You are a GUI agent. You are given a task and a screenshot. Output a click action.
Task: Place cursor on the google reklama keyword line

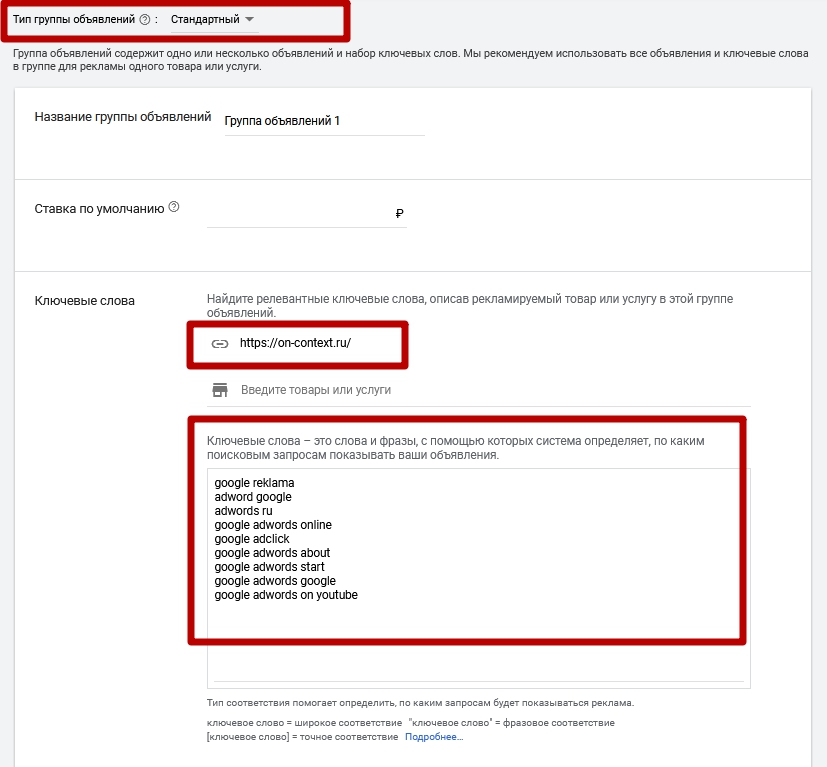pos(254,483)
